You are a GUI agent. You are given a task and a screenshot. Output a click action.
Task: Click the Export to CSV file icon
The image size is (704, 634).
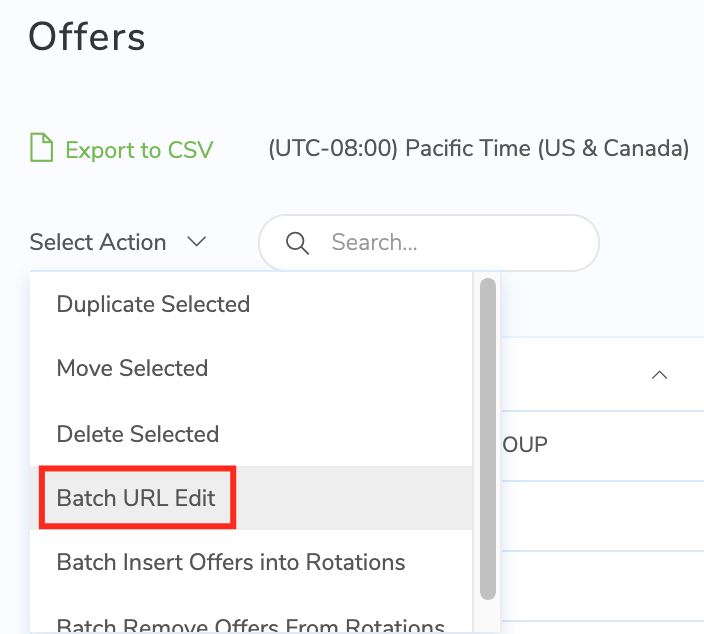point(41,147)
